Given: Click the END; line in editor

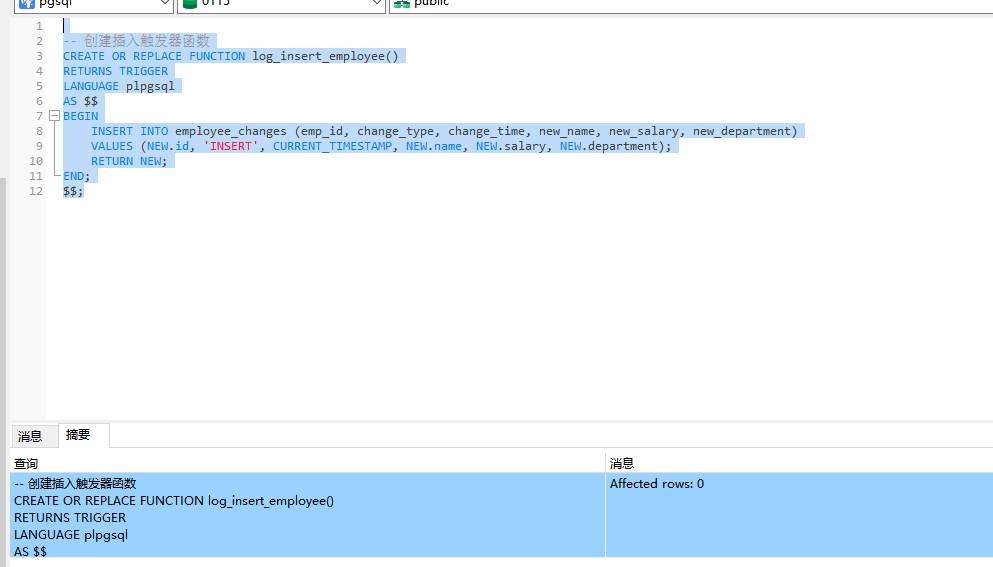Looking at the screenshot, I should click(x=77, y=176).
